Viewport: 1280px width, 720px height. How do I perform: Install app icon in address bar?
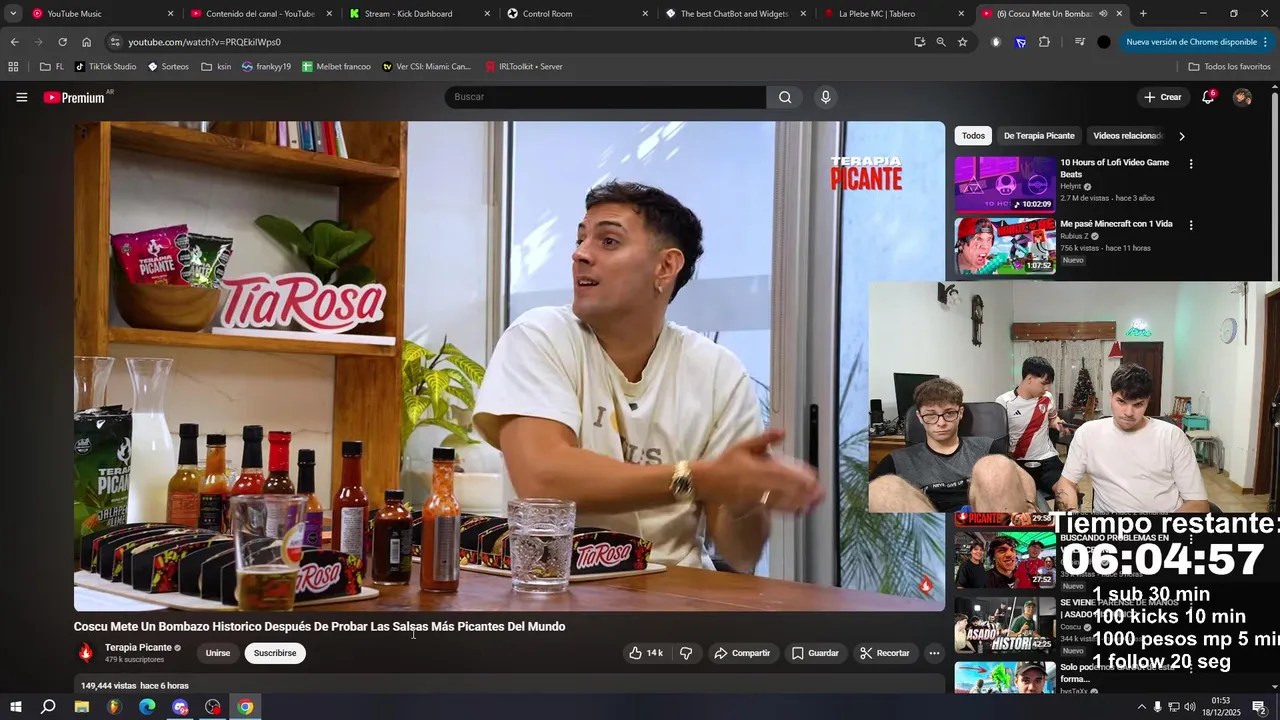pyautogui.click(x=919, y=42)
